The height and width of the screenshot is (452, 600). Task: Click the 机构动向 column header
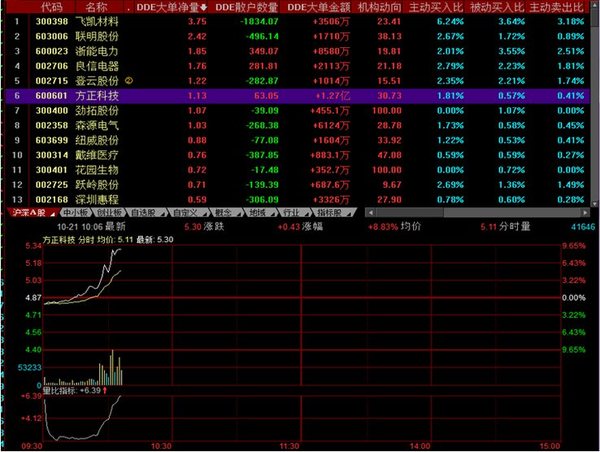point(380,7)
